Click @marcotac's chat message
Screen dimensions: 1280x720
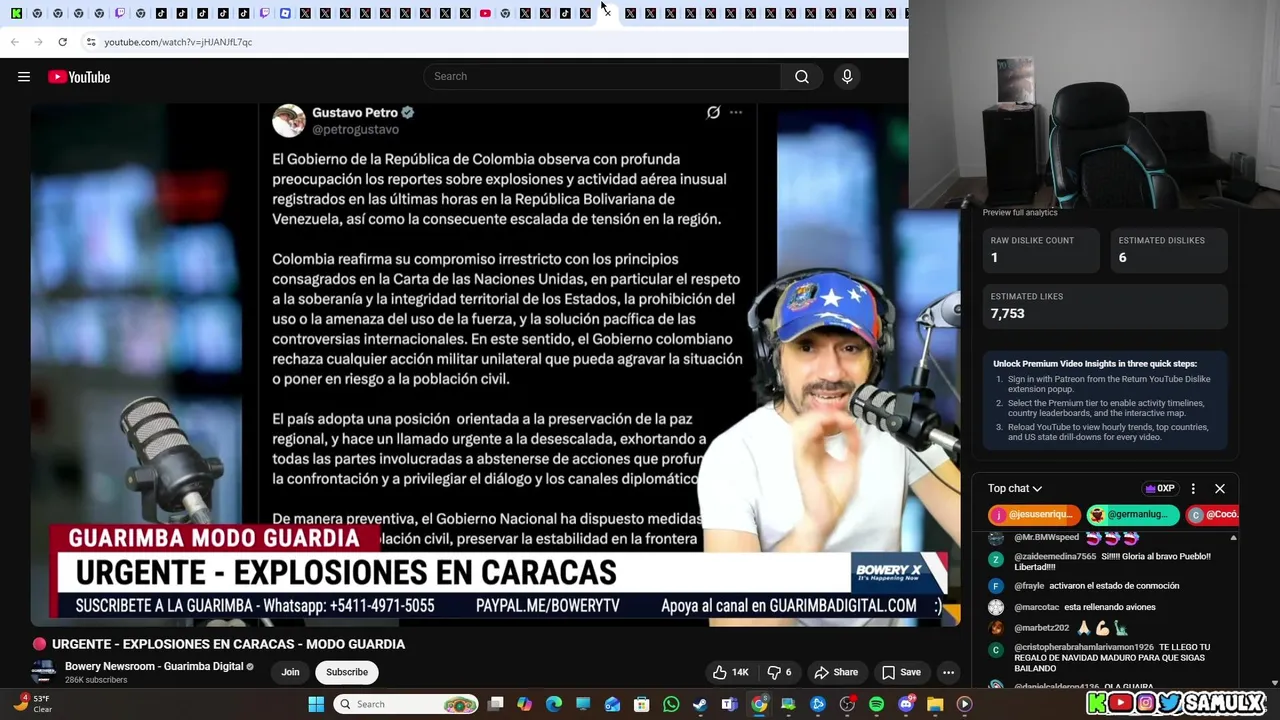[1084, 607]
